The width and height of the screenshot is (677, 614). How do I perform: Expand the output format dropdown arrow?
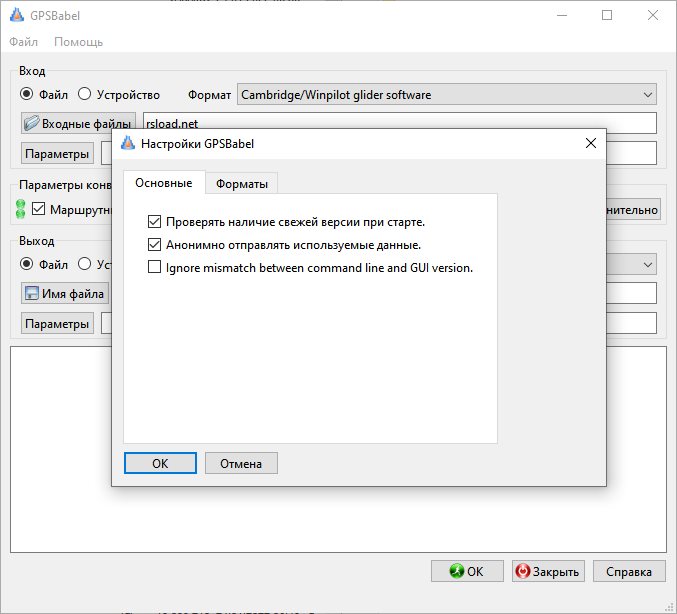point(648,264)
